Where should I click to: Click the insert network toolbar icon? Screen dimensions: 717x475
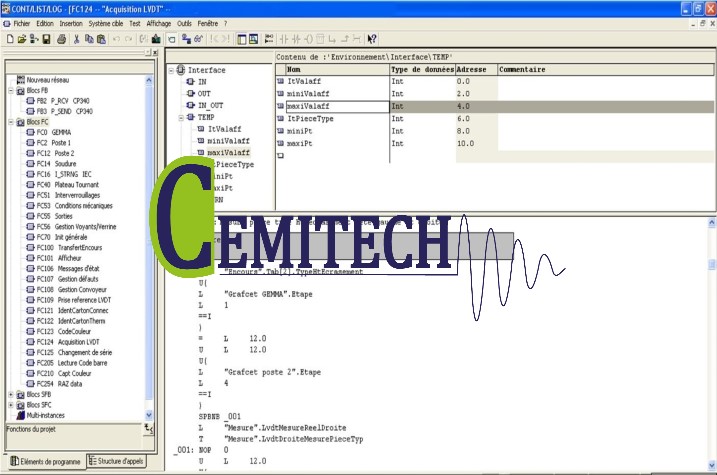(269, 39)
